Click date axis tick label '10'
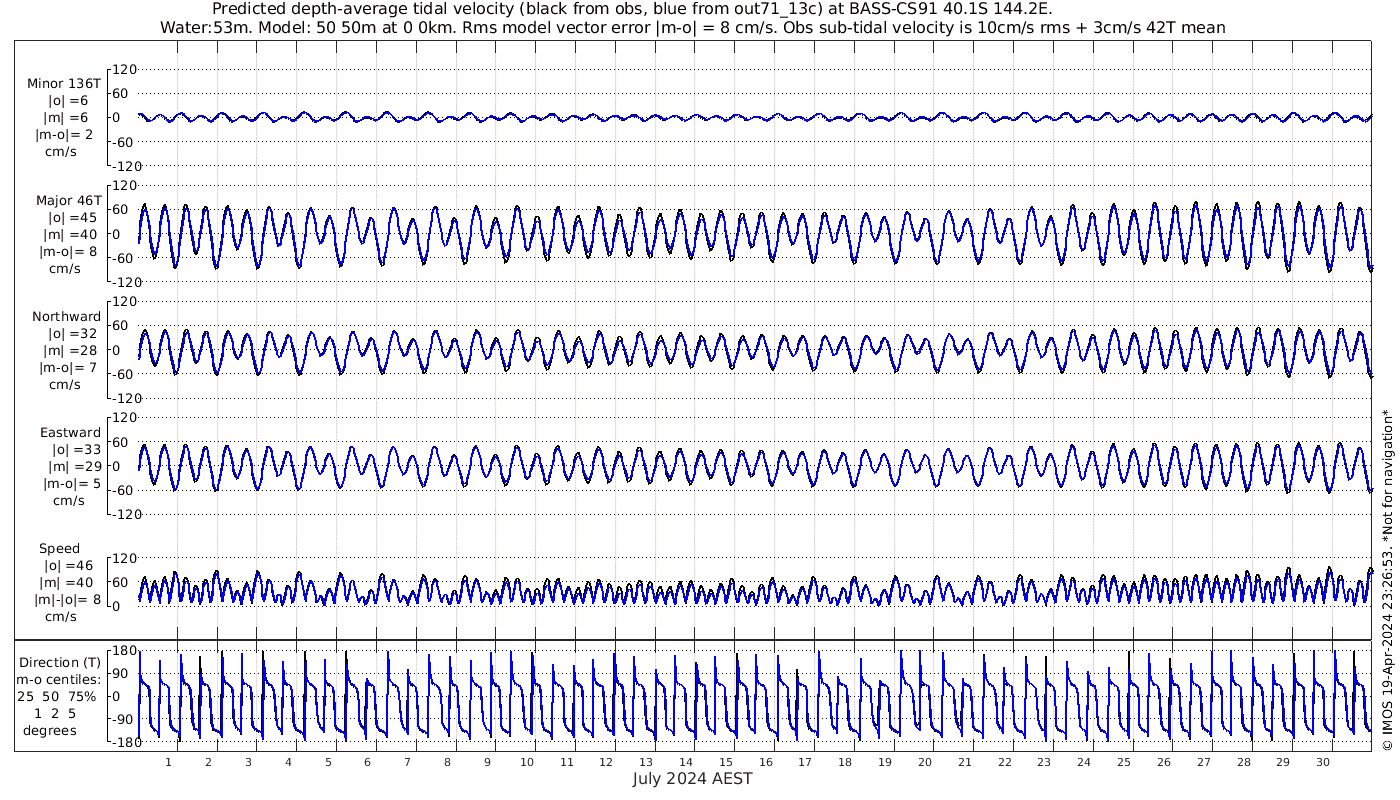This screenshot has height=800, width=1400. pos(527,762)
